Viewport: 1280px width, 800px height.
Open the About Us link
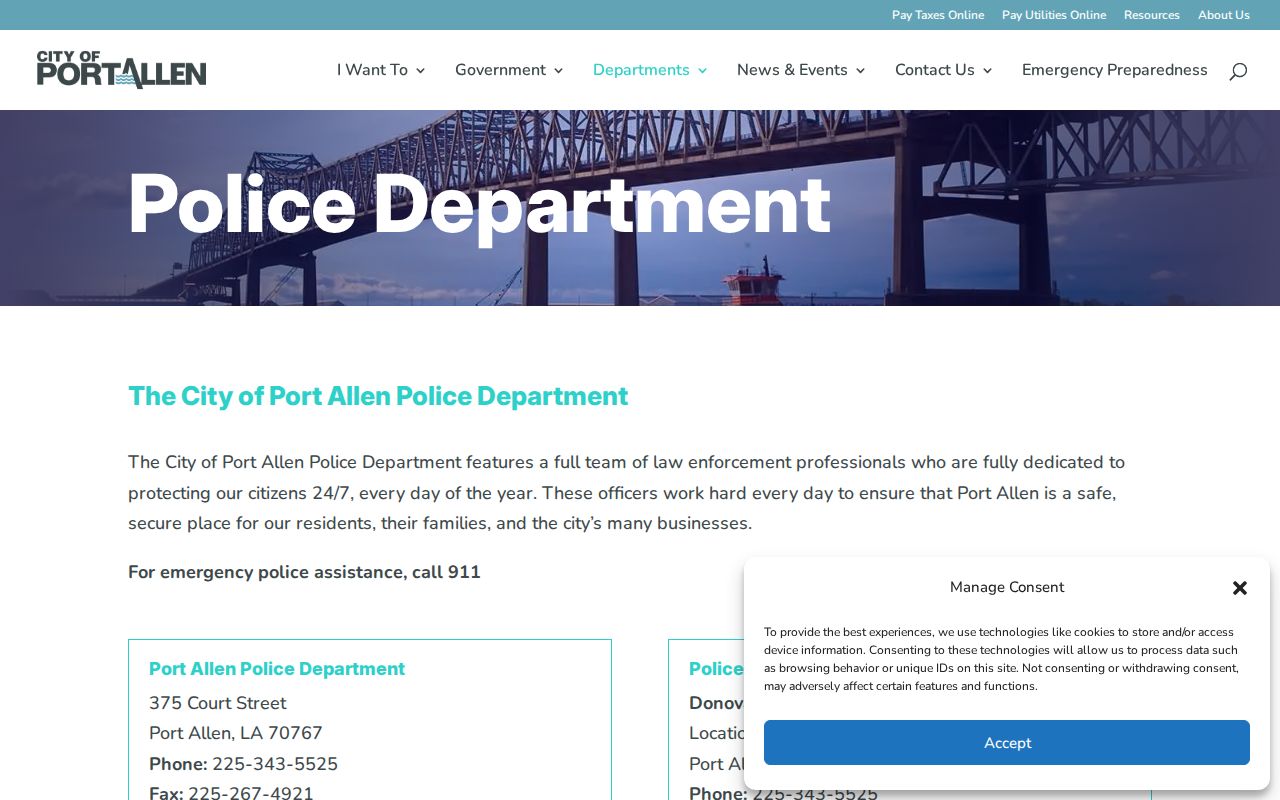(x=1224, y=15)
